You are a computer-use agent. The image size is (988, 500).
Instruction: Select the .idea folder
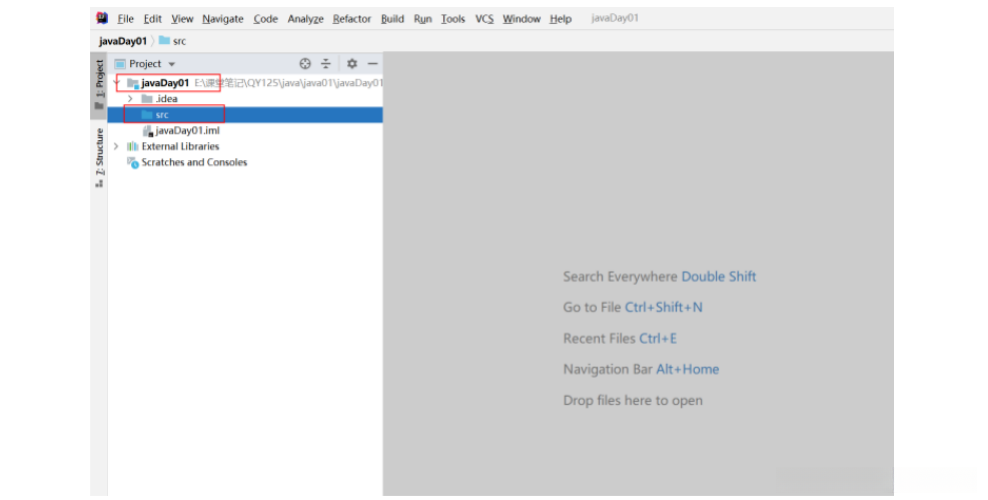pyautogui.click(x=166, y=99)
